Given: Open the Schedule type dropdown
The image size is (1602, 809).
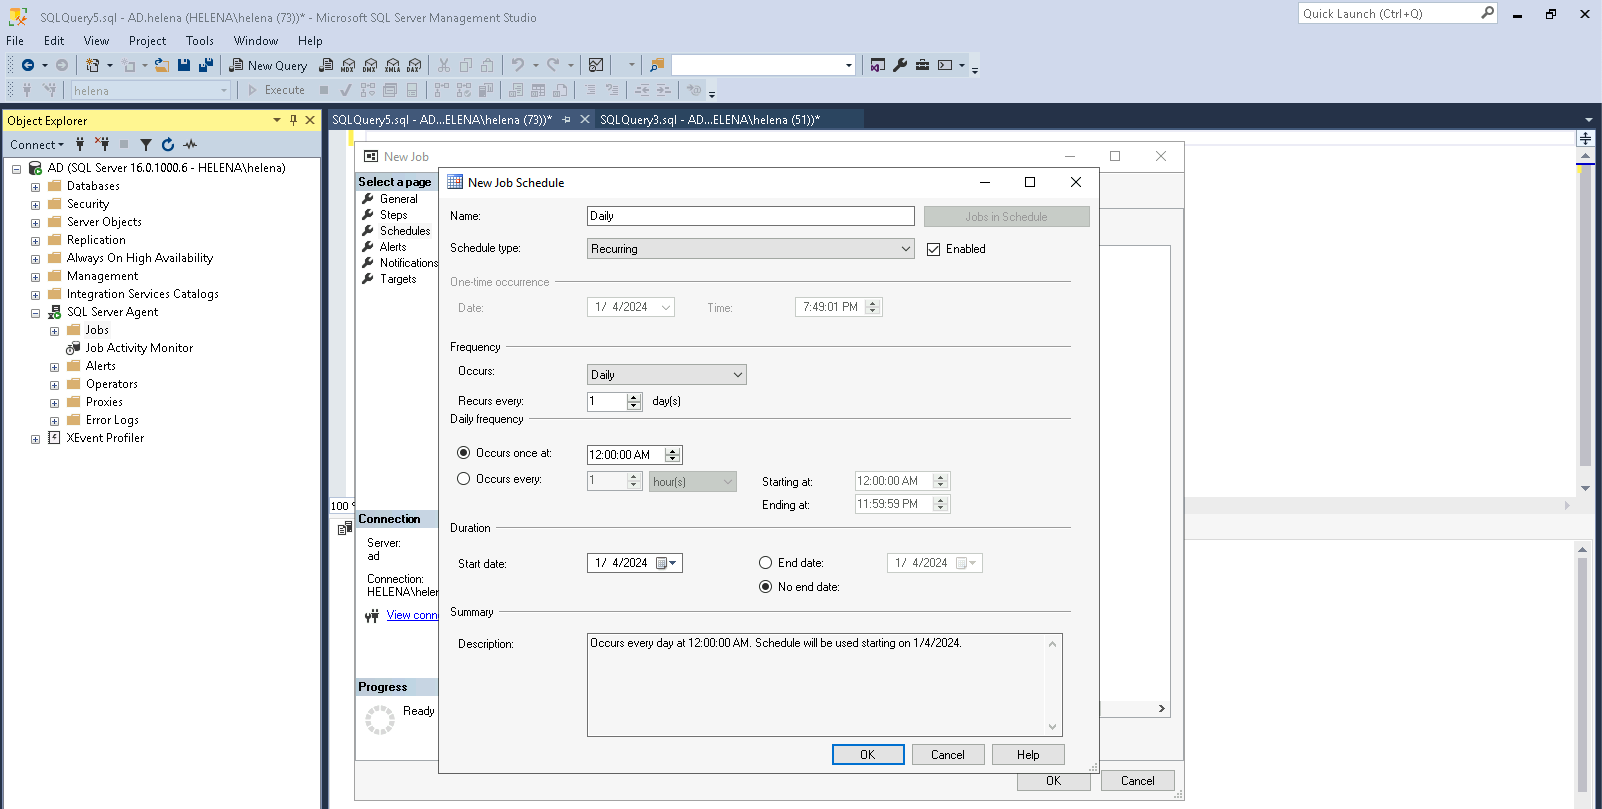Looking at the screenshot, I should [750, 249].
